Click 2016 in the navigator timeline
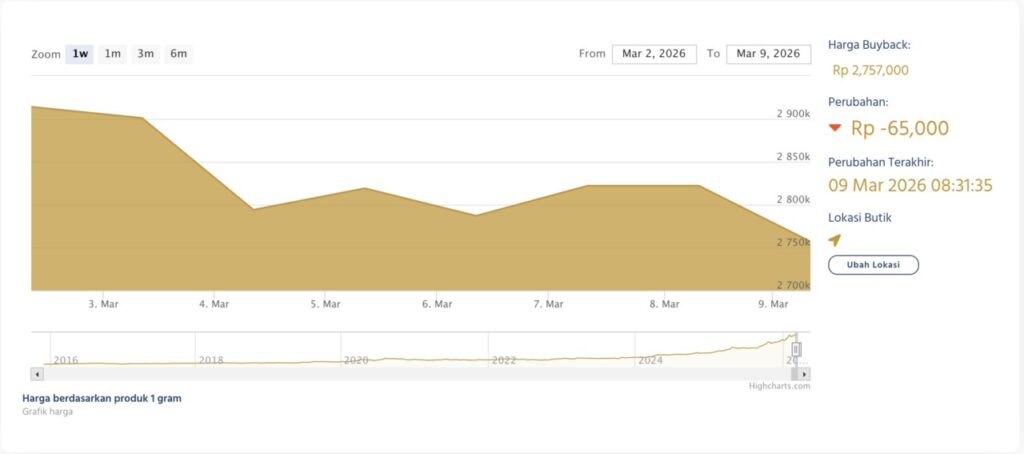 click(66, 360)
